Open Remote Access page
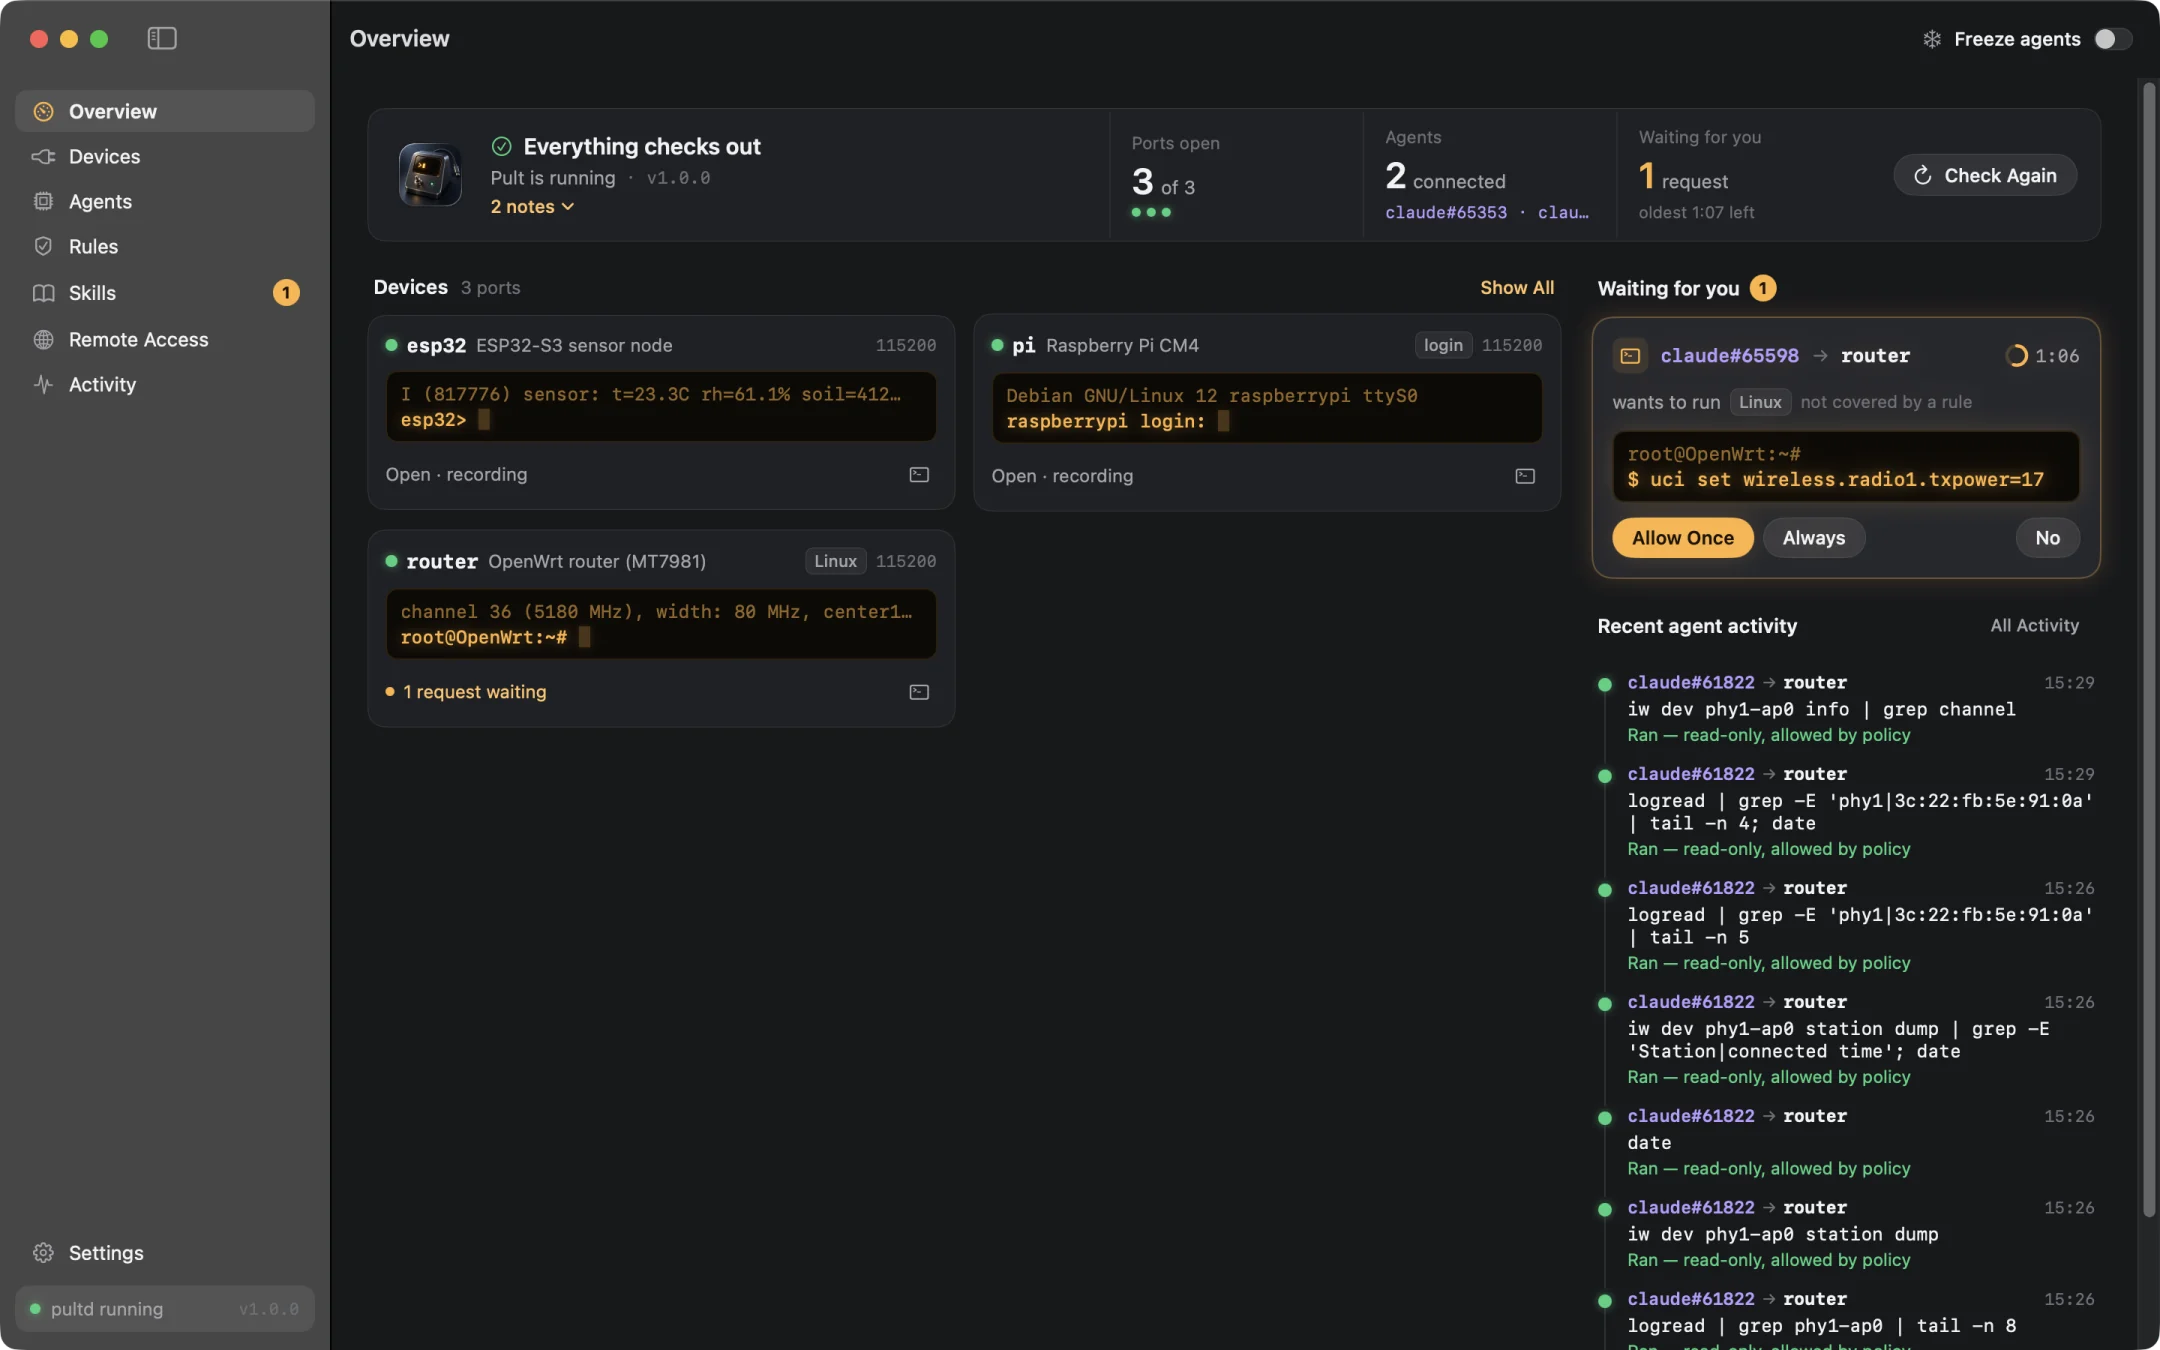2160x1350 pixels. click(165, 339)
